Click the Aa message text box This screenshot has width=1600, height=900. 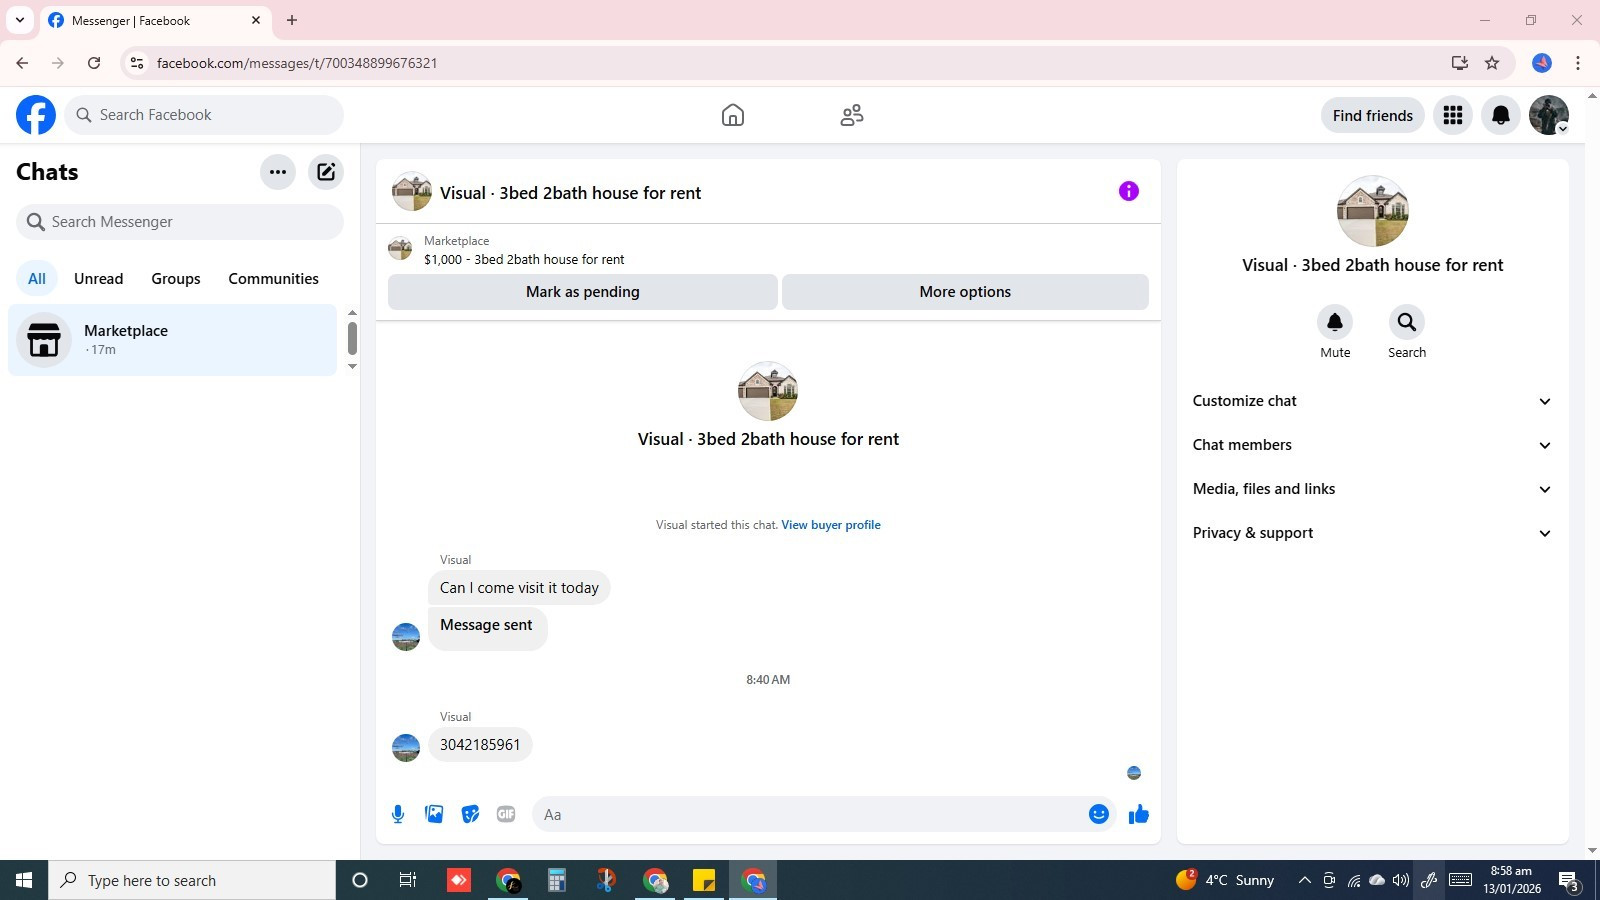coord(810,814)
